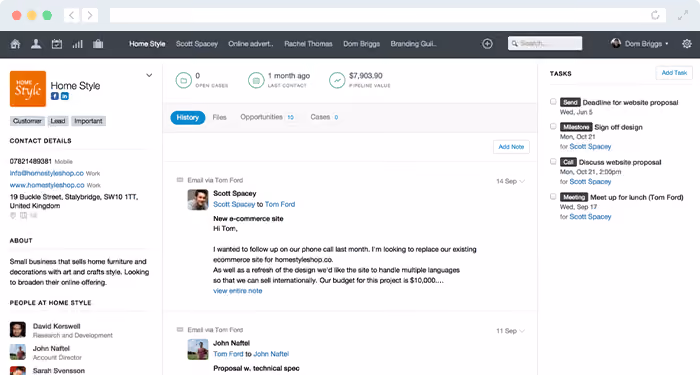The width and height of the screenshot is (700, 375).
Task: Click David Kerswell's avatar
Action: coord(18,330)
